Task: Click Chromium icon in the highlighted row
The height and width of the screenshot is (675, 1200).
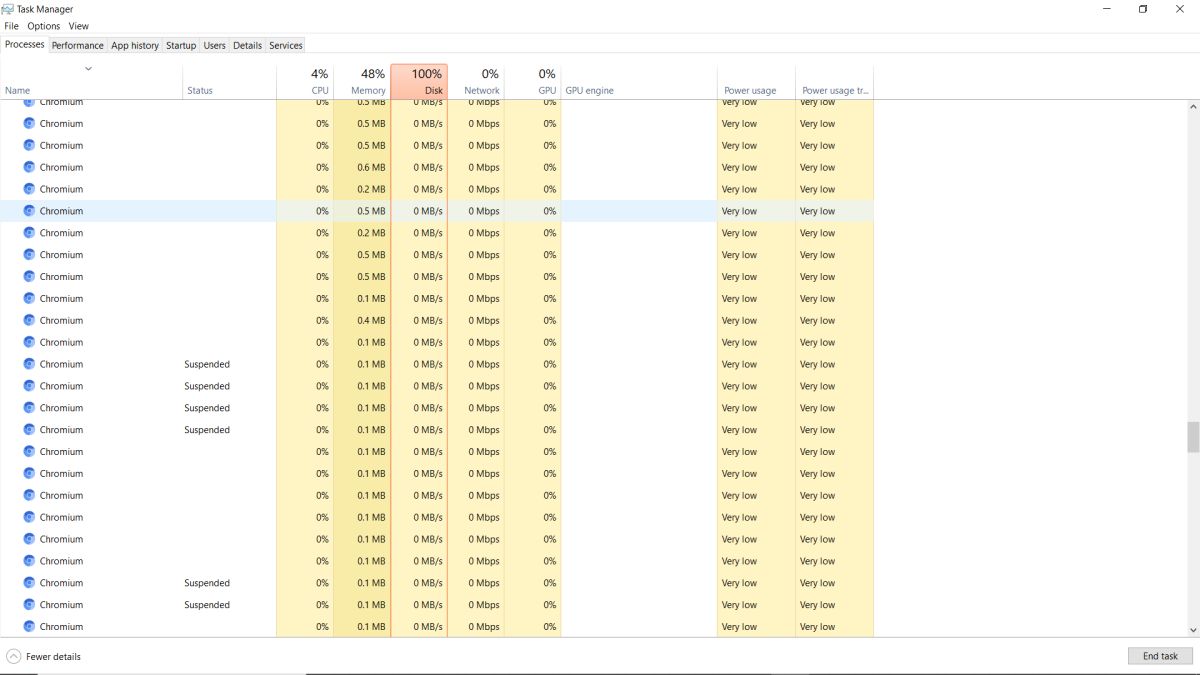Action: point(29,211)
